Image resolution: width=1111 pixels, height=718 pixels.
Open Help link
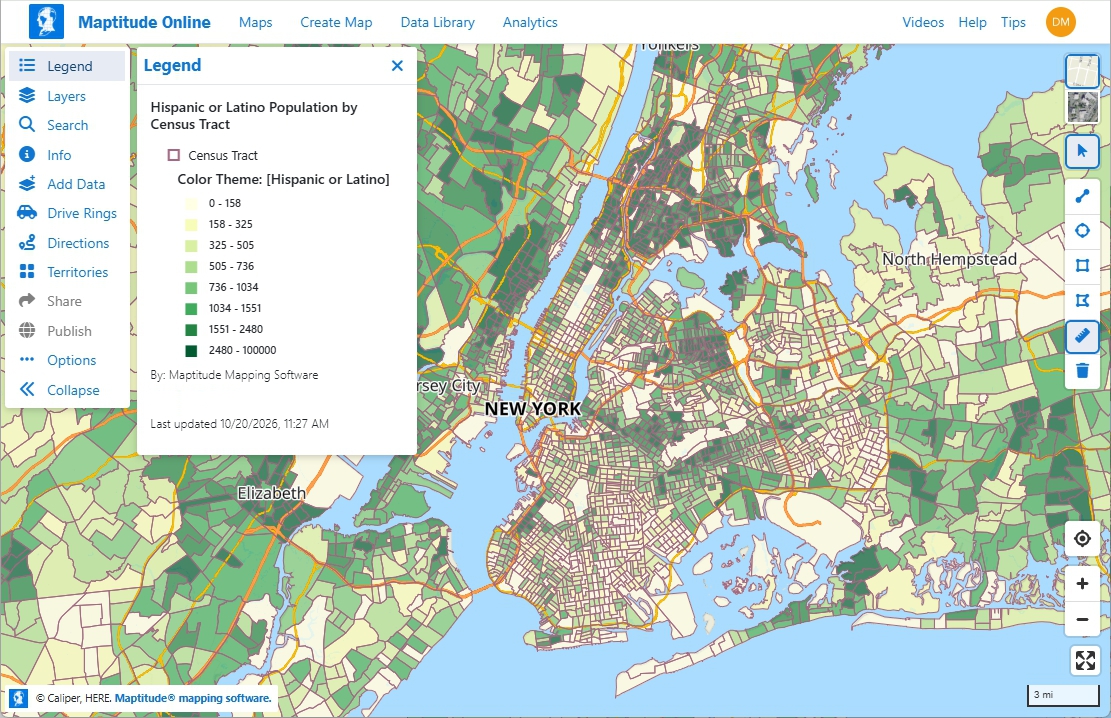972,22
